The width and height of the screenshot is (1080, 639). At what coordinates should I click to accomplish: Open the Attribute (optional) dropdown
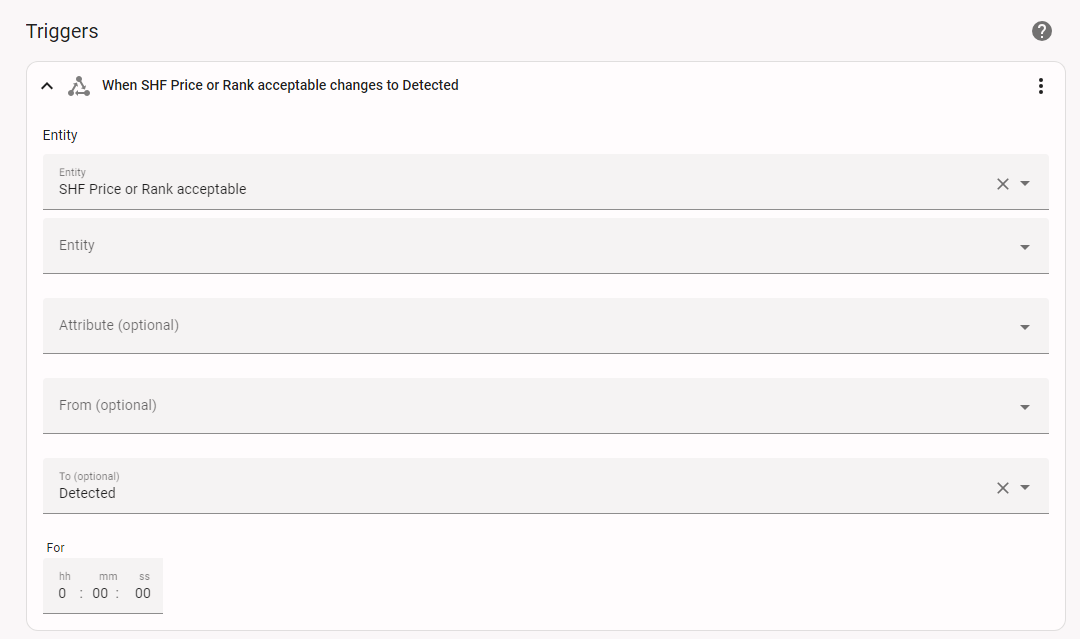tap(1025, 327)
